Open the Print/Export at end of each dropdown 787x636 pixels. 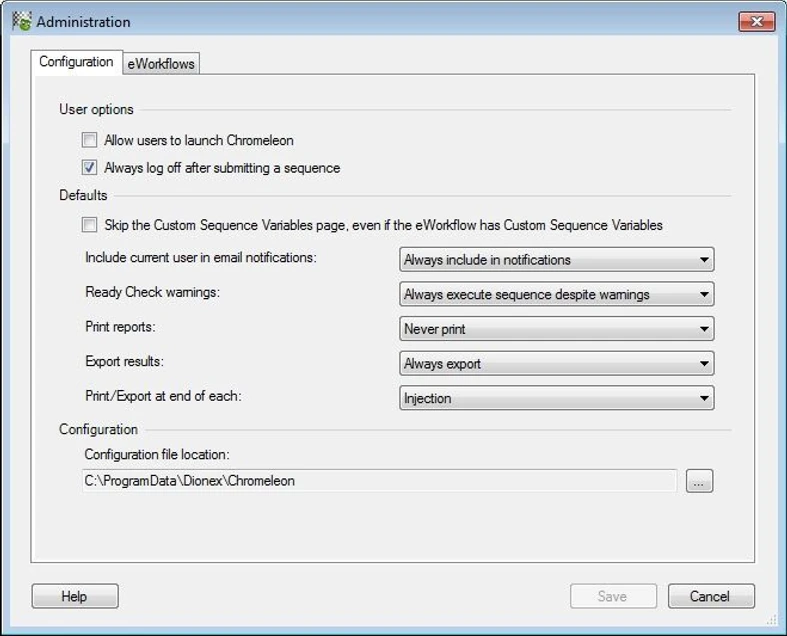tap(557, 398)
